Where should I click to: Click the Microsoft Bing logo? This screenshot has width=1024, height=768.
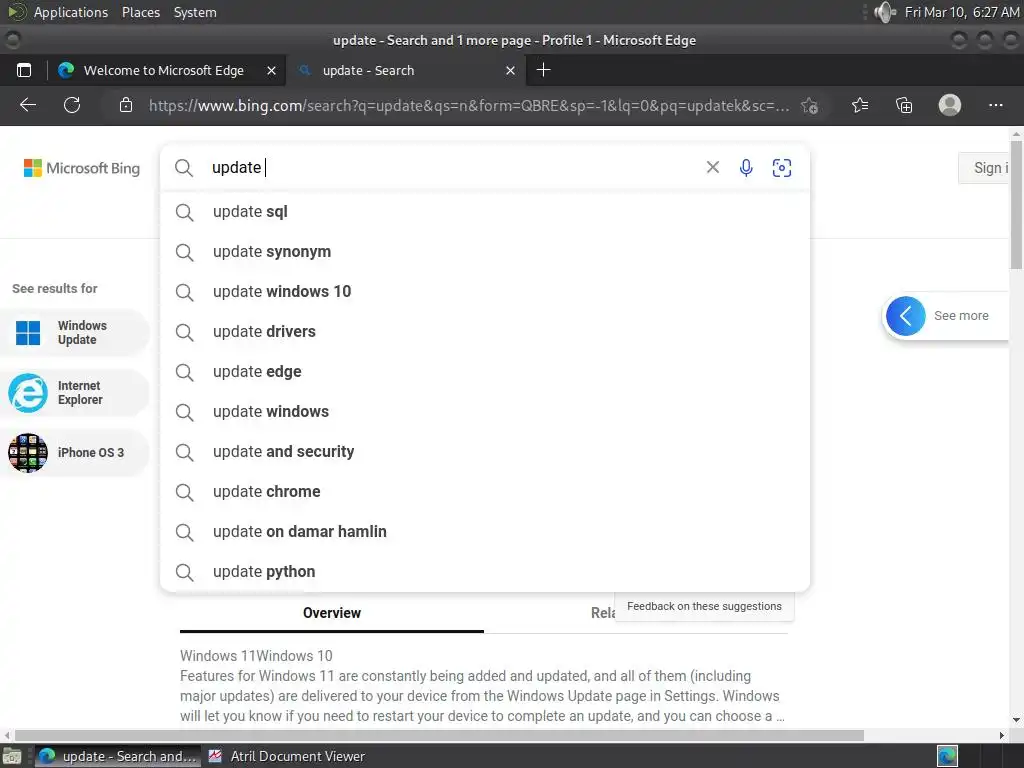82,168
